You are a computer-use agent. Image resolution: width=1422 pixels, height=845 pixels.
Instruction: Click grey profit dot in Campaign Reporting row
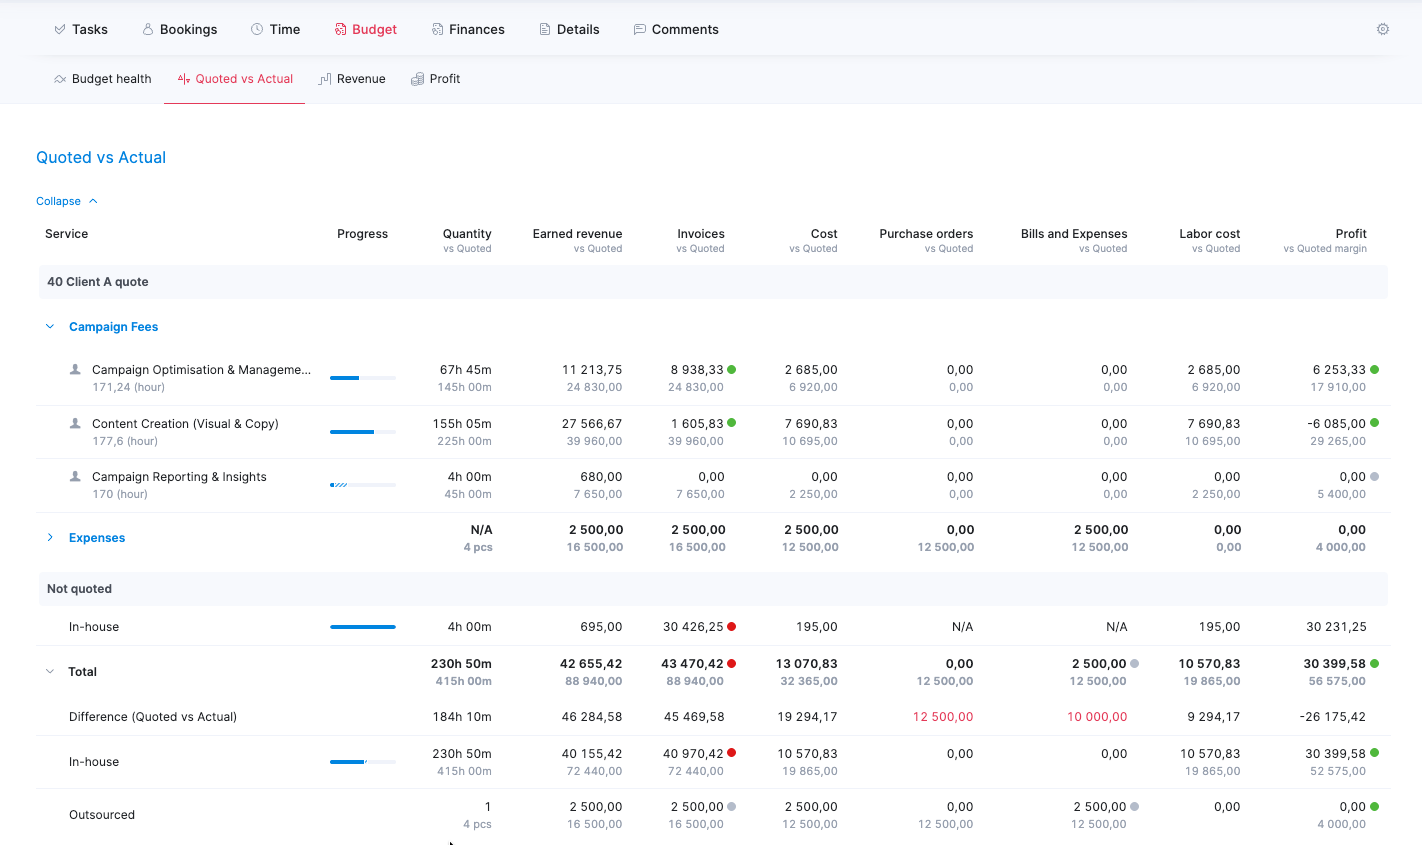click(1375, 477)
